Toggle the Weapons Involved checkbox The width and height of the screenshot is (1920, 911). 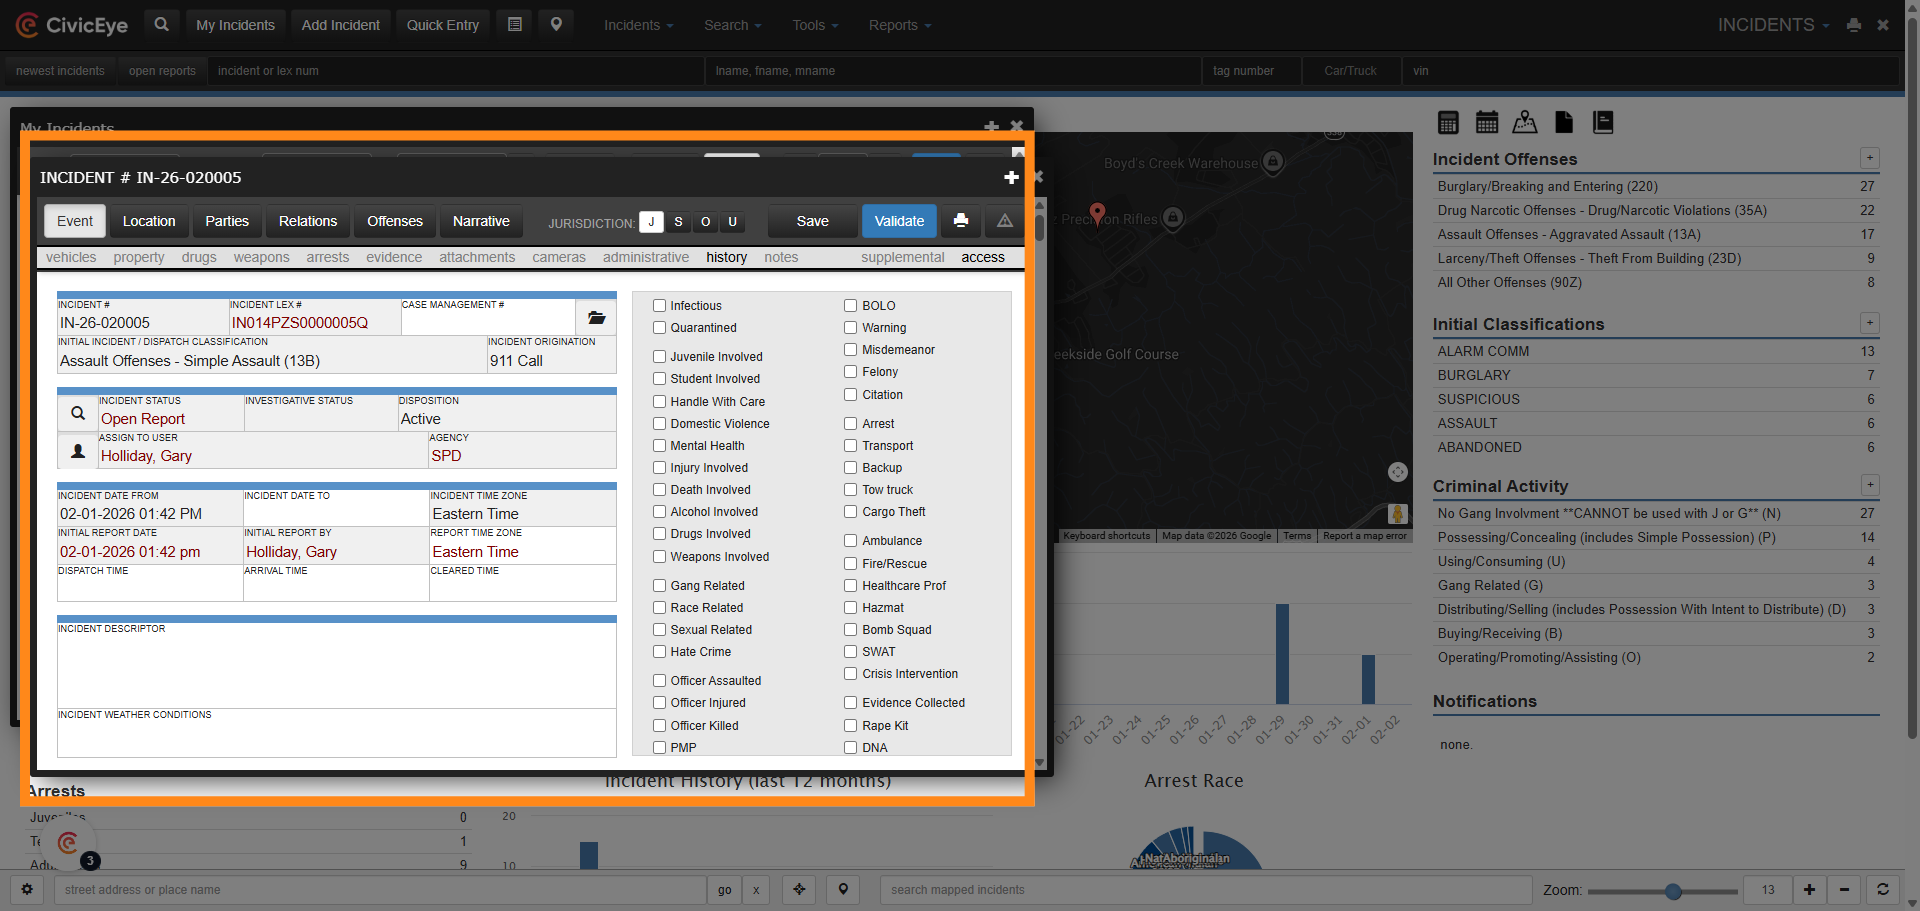coord(660,557)
